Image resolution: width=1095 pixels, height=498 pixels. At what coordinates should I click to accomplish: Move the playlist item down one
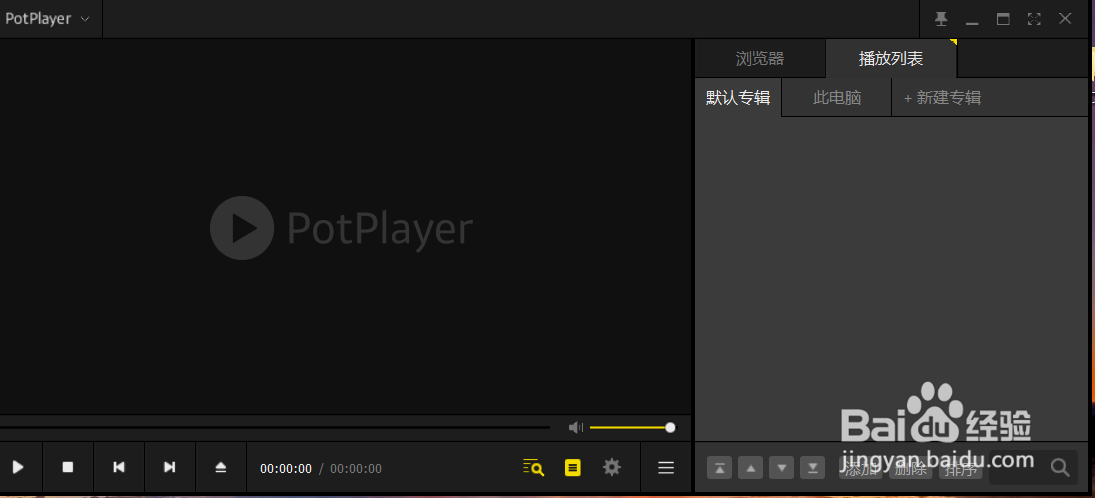[781, 468]
